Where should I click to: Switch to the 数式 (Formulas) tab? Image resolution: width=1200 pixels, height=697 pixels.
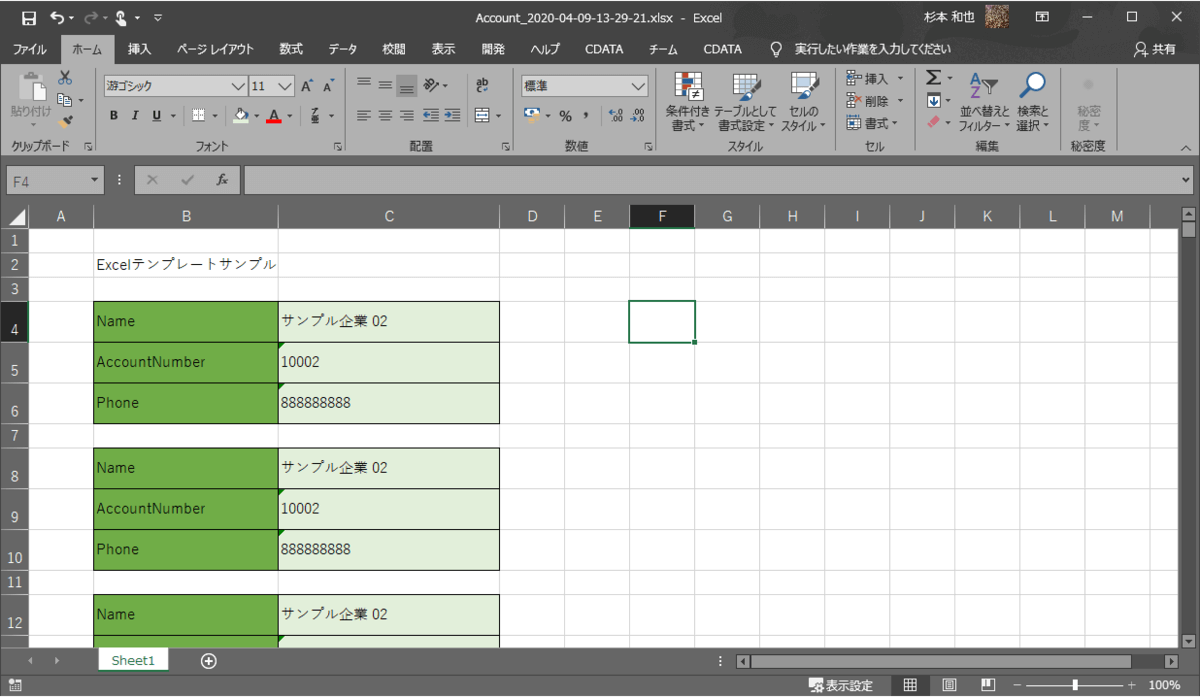[291, 49]
